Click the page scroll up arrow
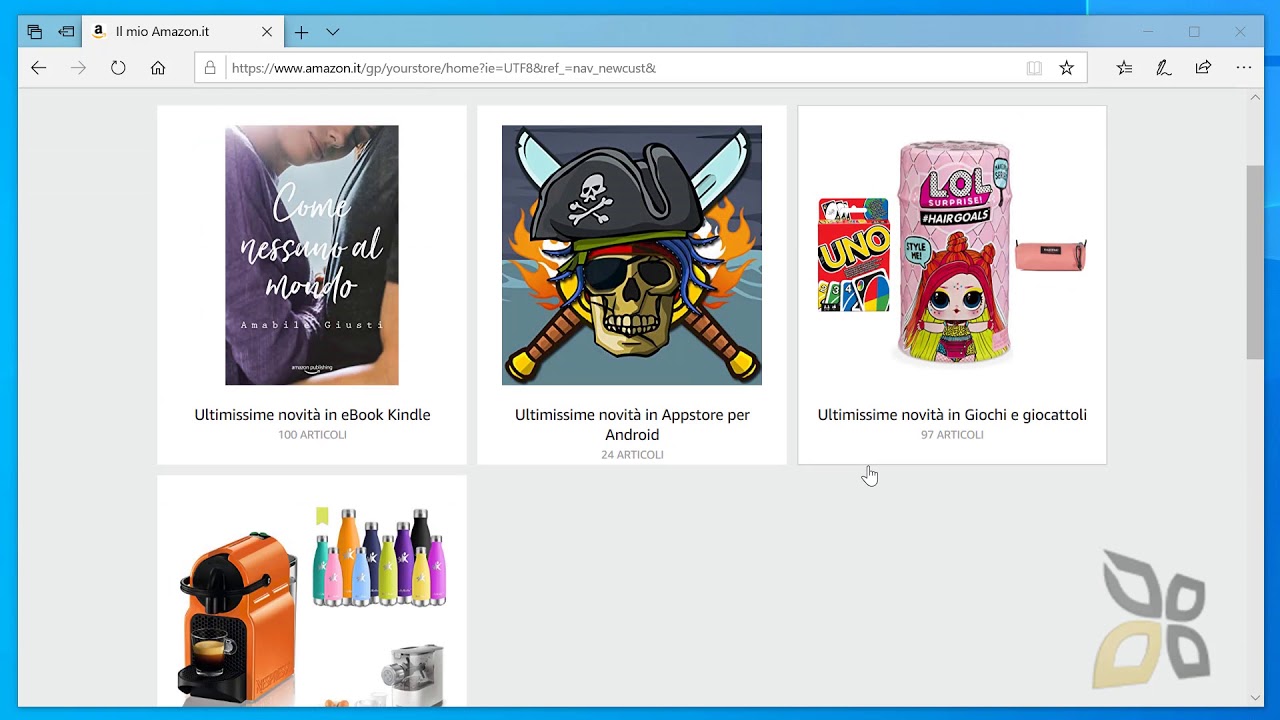Screen dimensions: 1280x720 tap(1255, 97)
